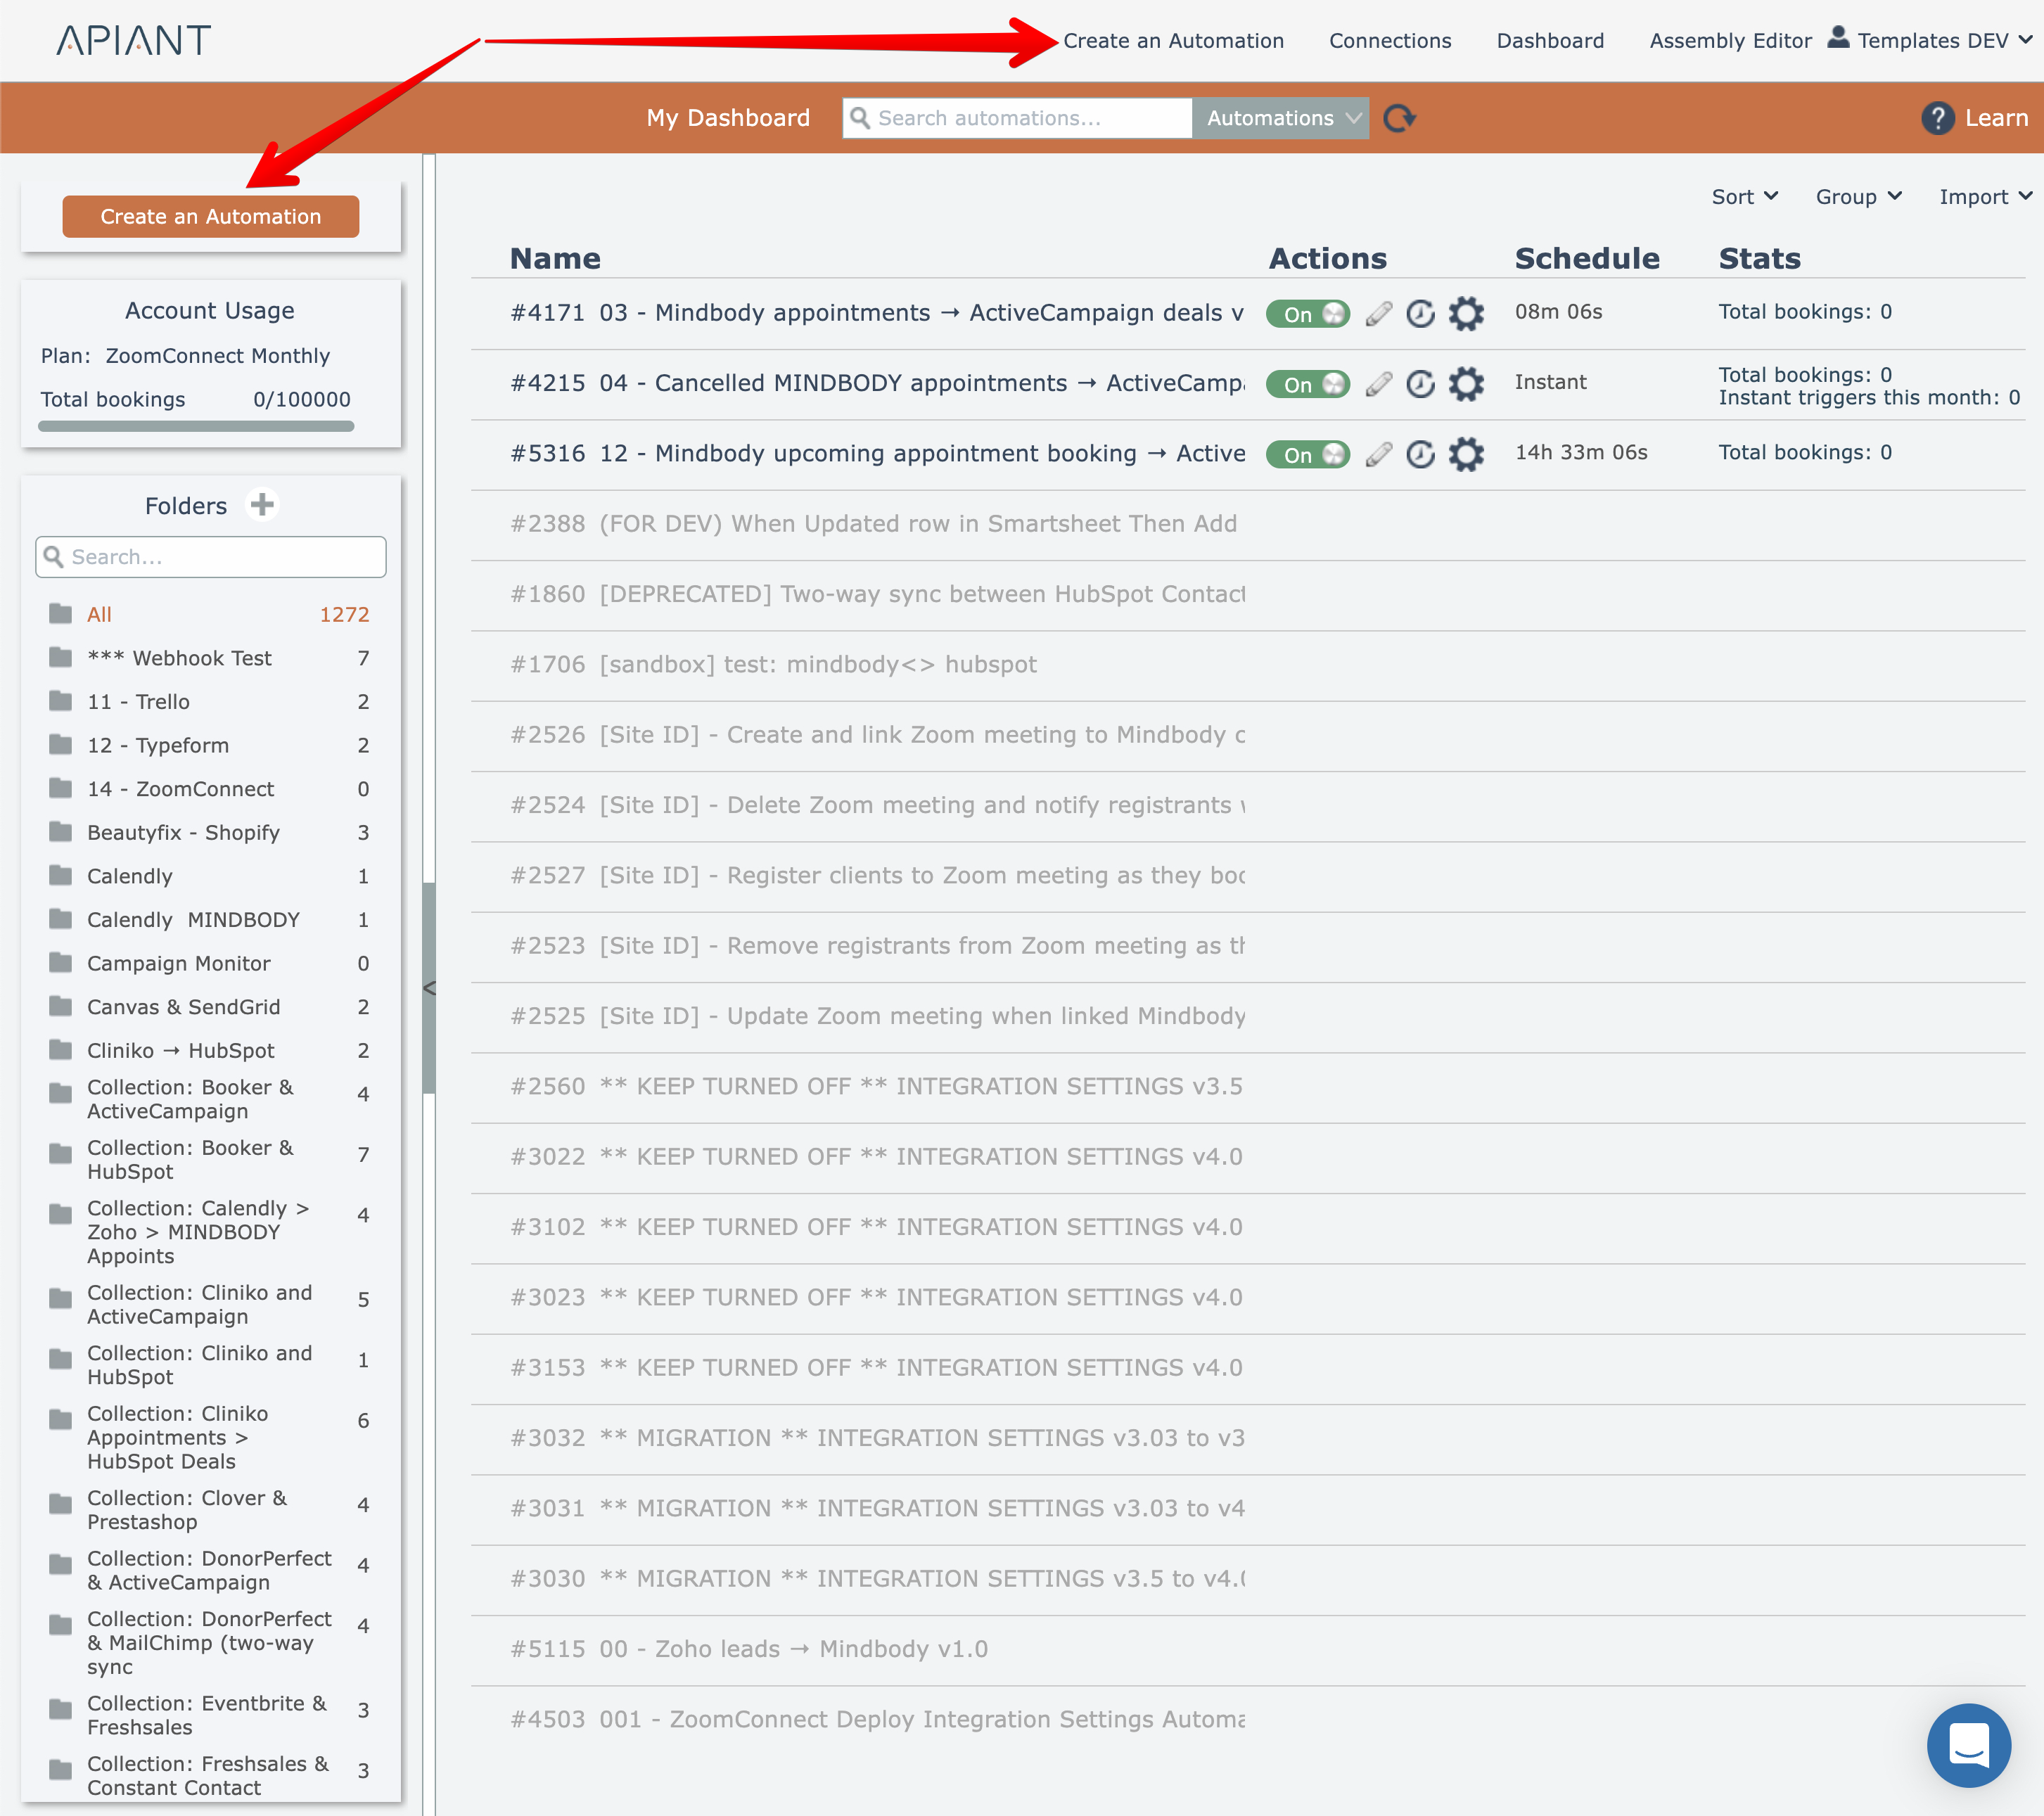Open the chat support bubble icon
This screenshot has height=1816, width=2044.
1968,1745
